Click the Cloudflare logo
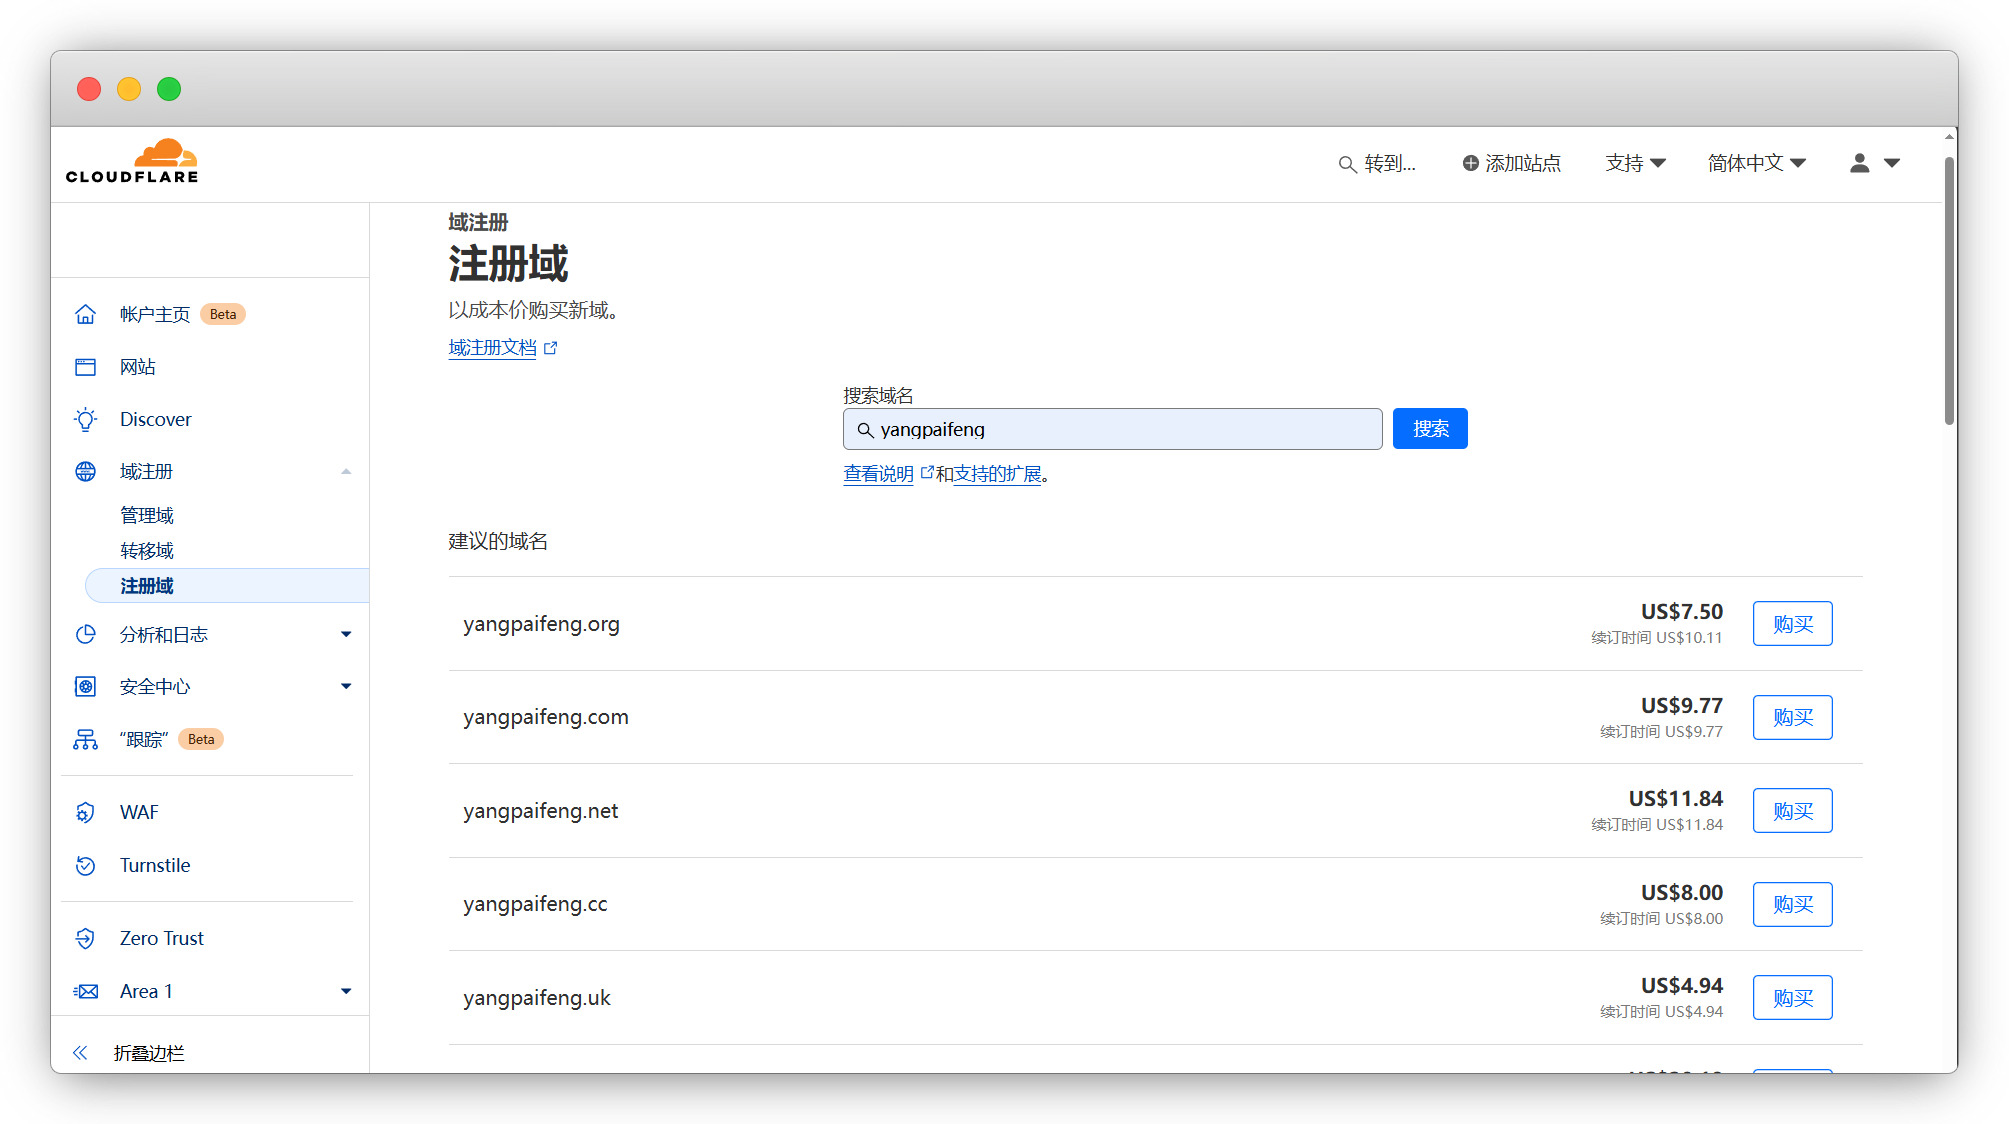Viewport: 2009px width, 1124px height. (132, 162)
